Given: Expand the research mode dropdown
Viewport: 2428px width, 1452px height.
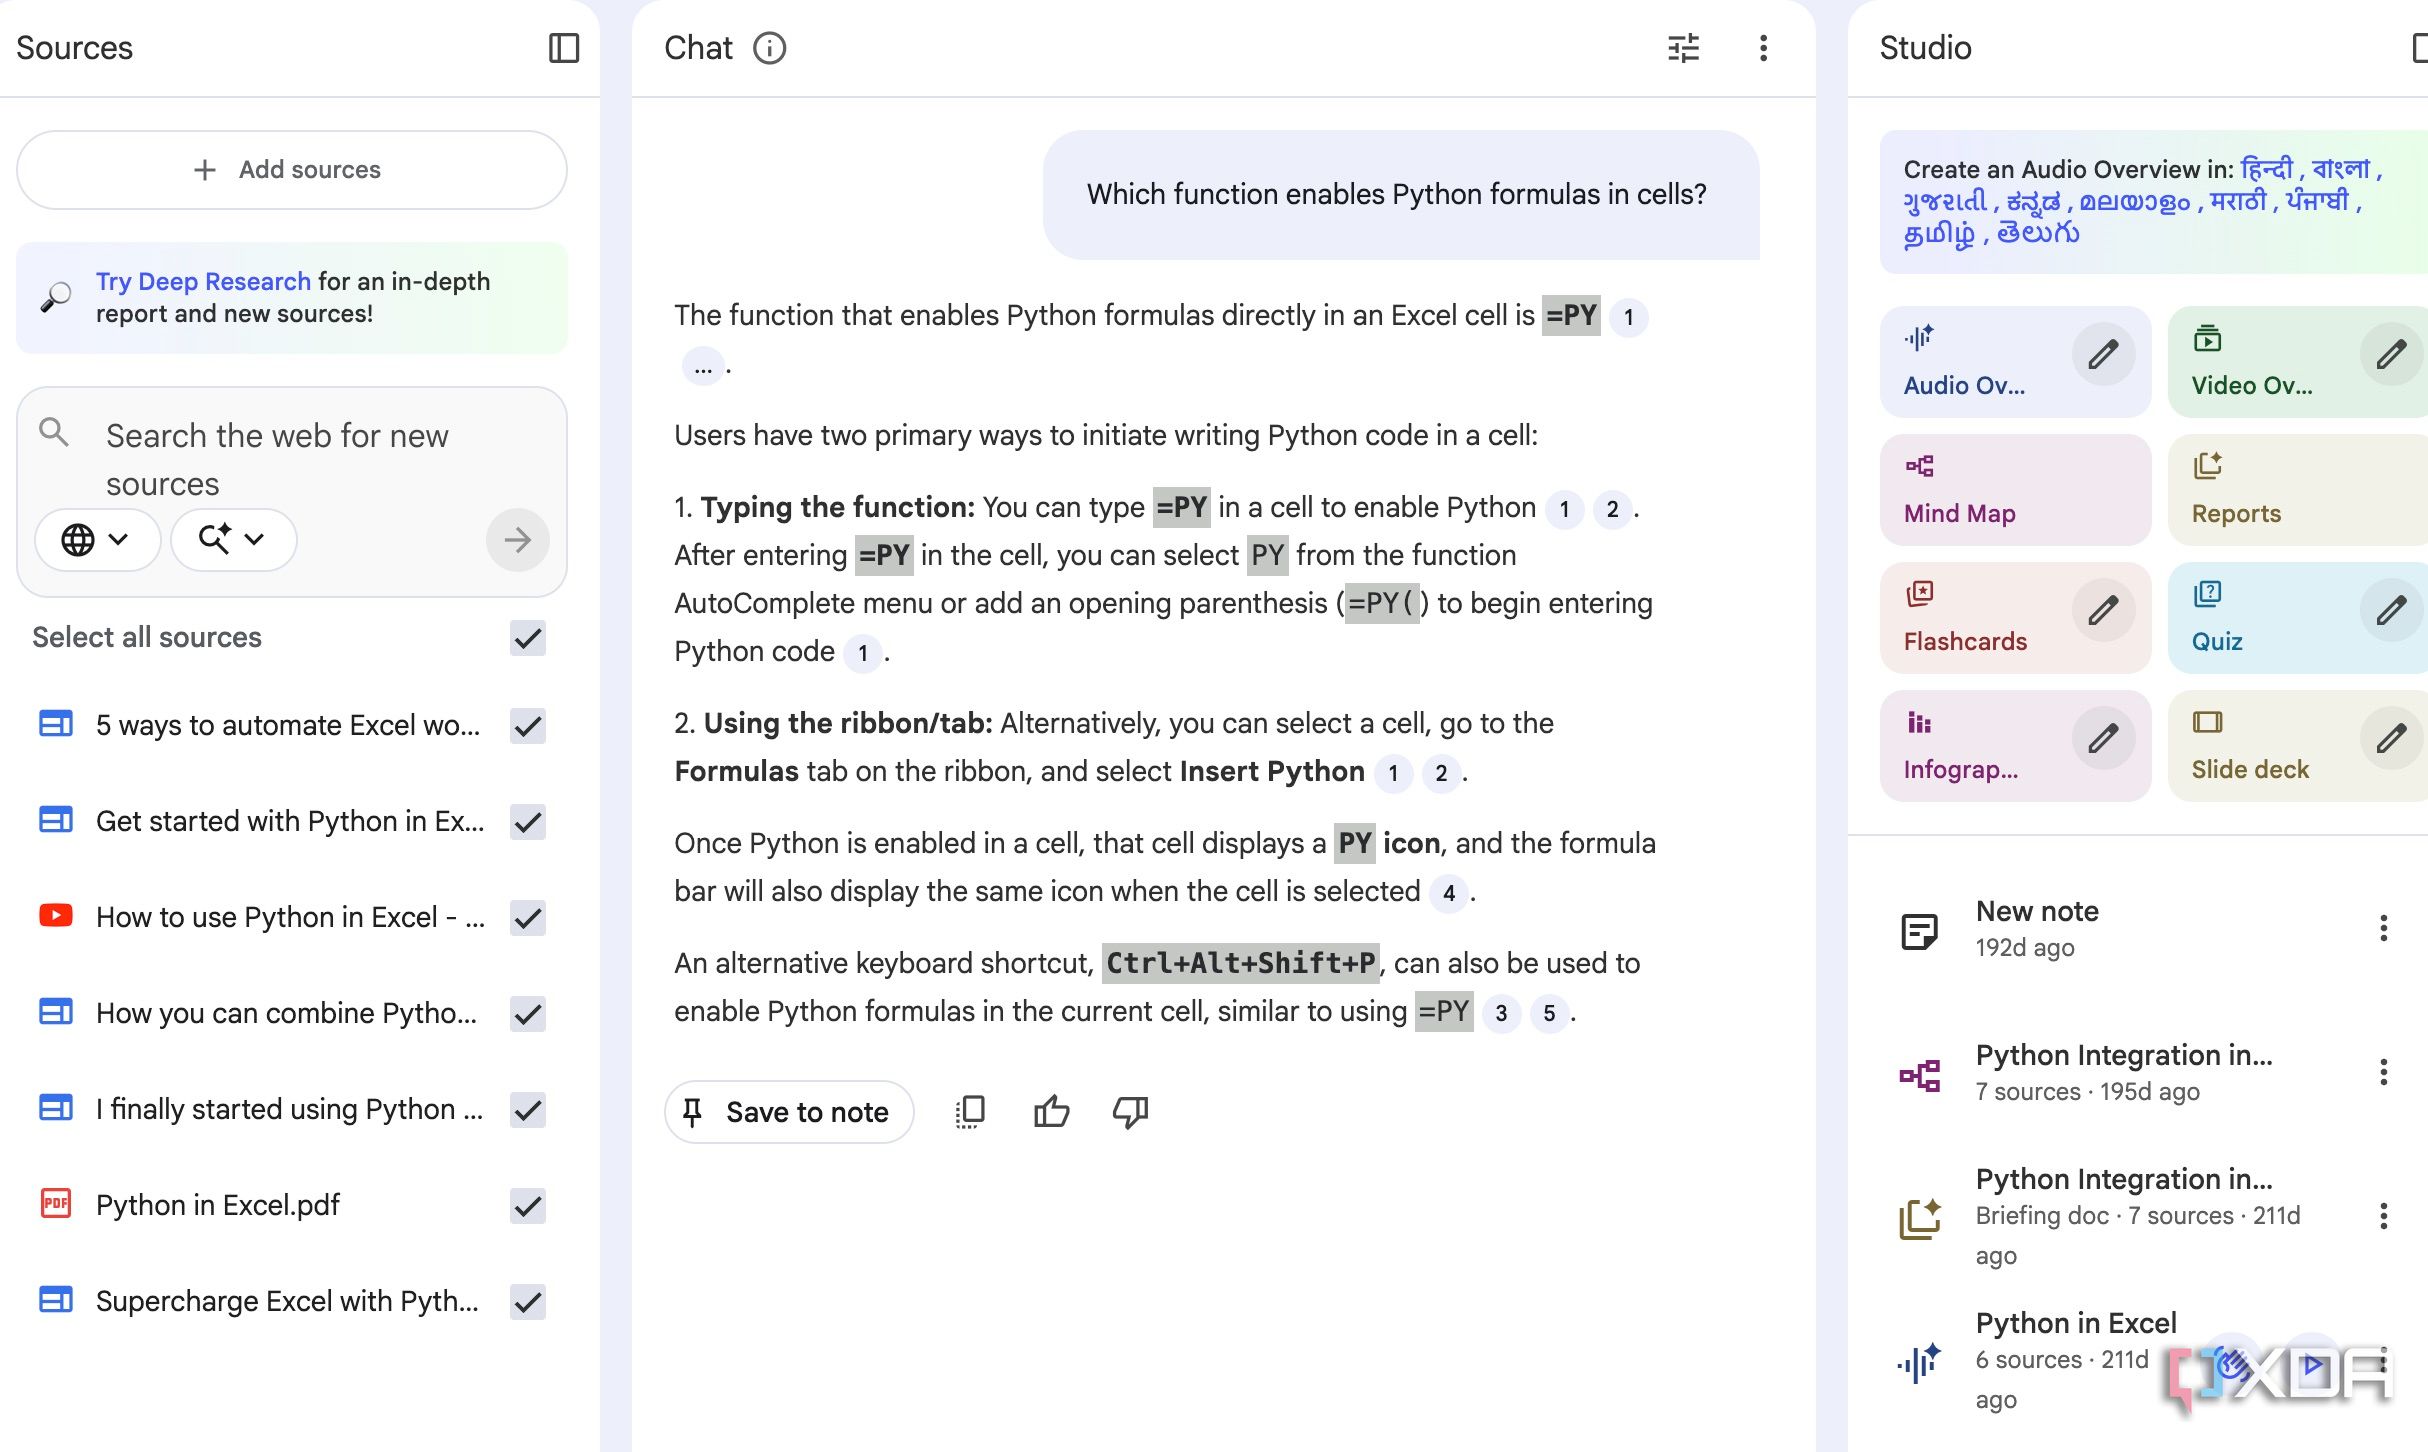Looking at the screenshot, I should pos(232,540).
